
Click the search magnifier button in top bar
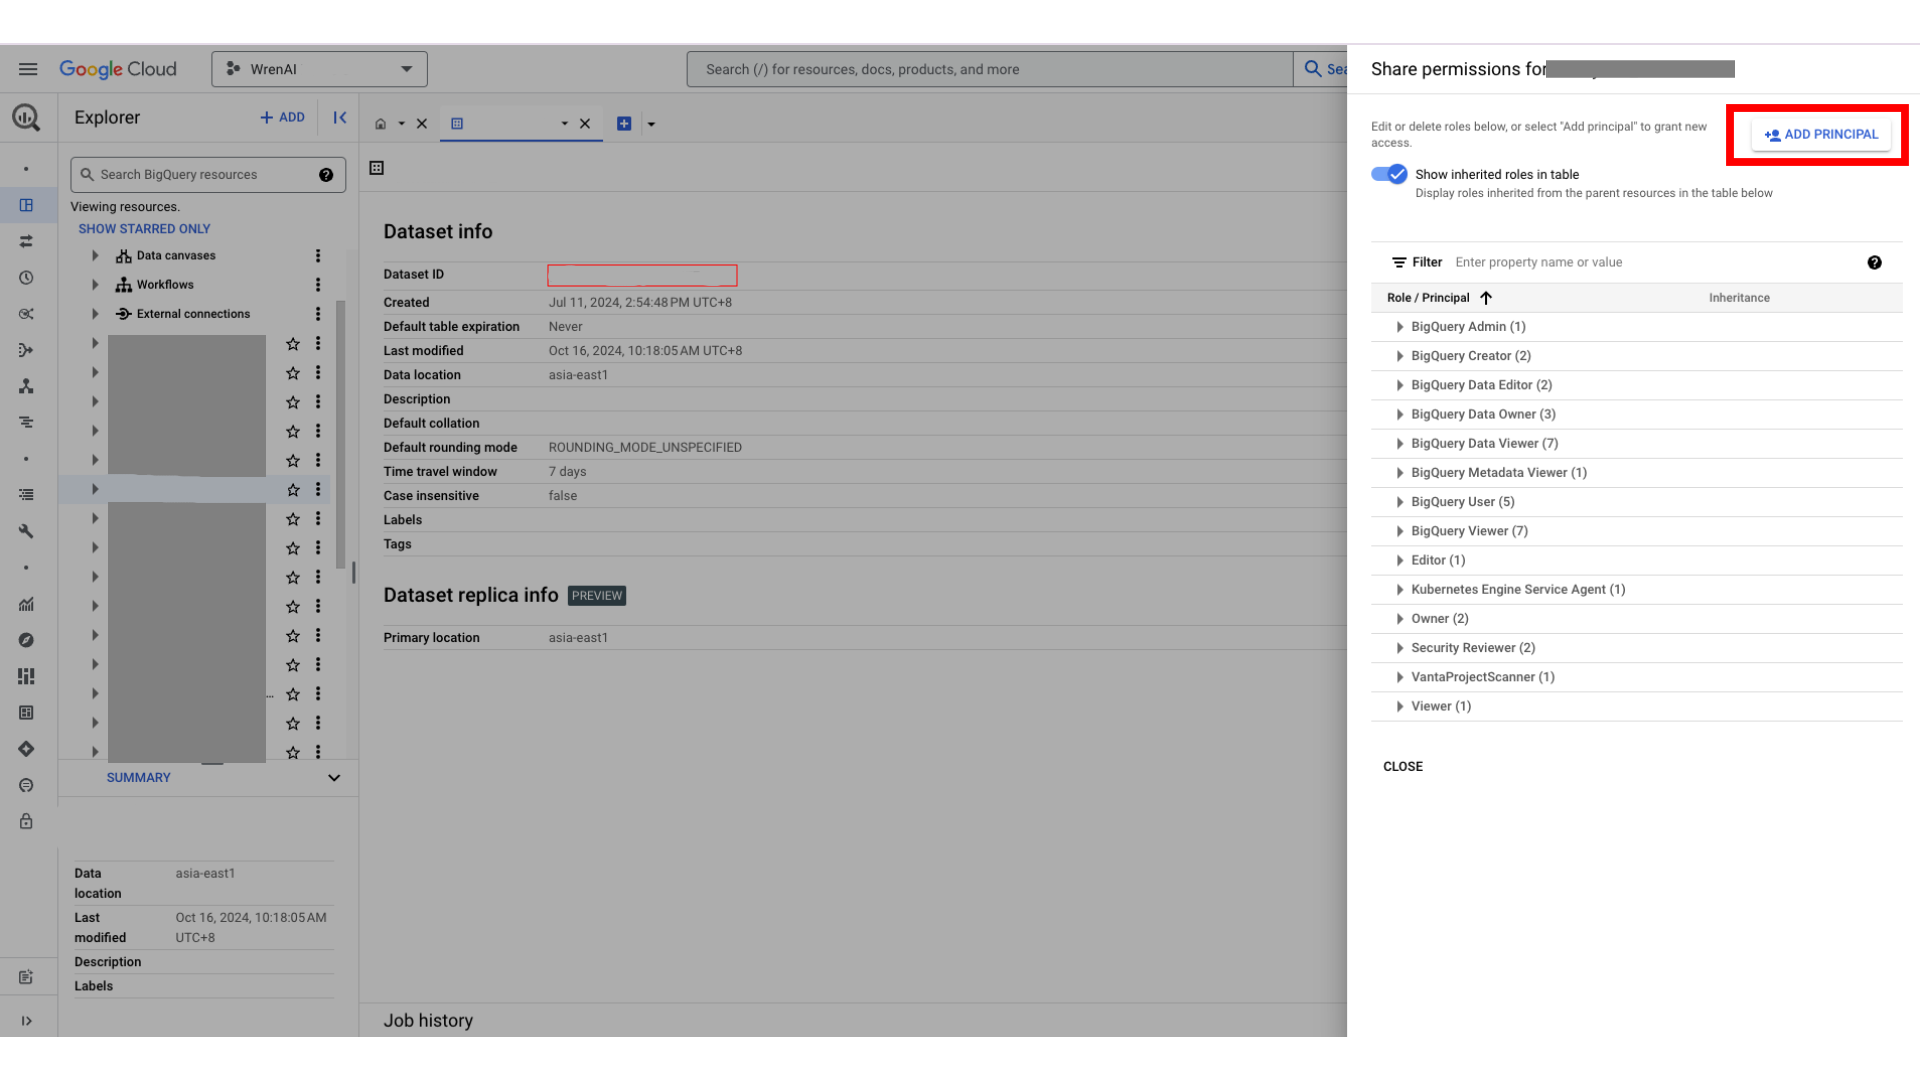click(x=1313, y=69)
